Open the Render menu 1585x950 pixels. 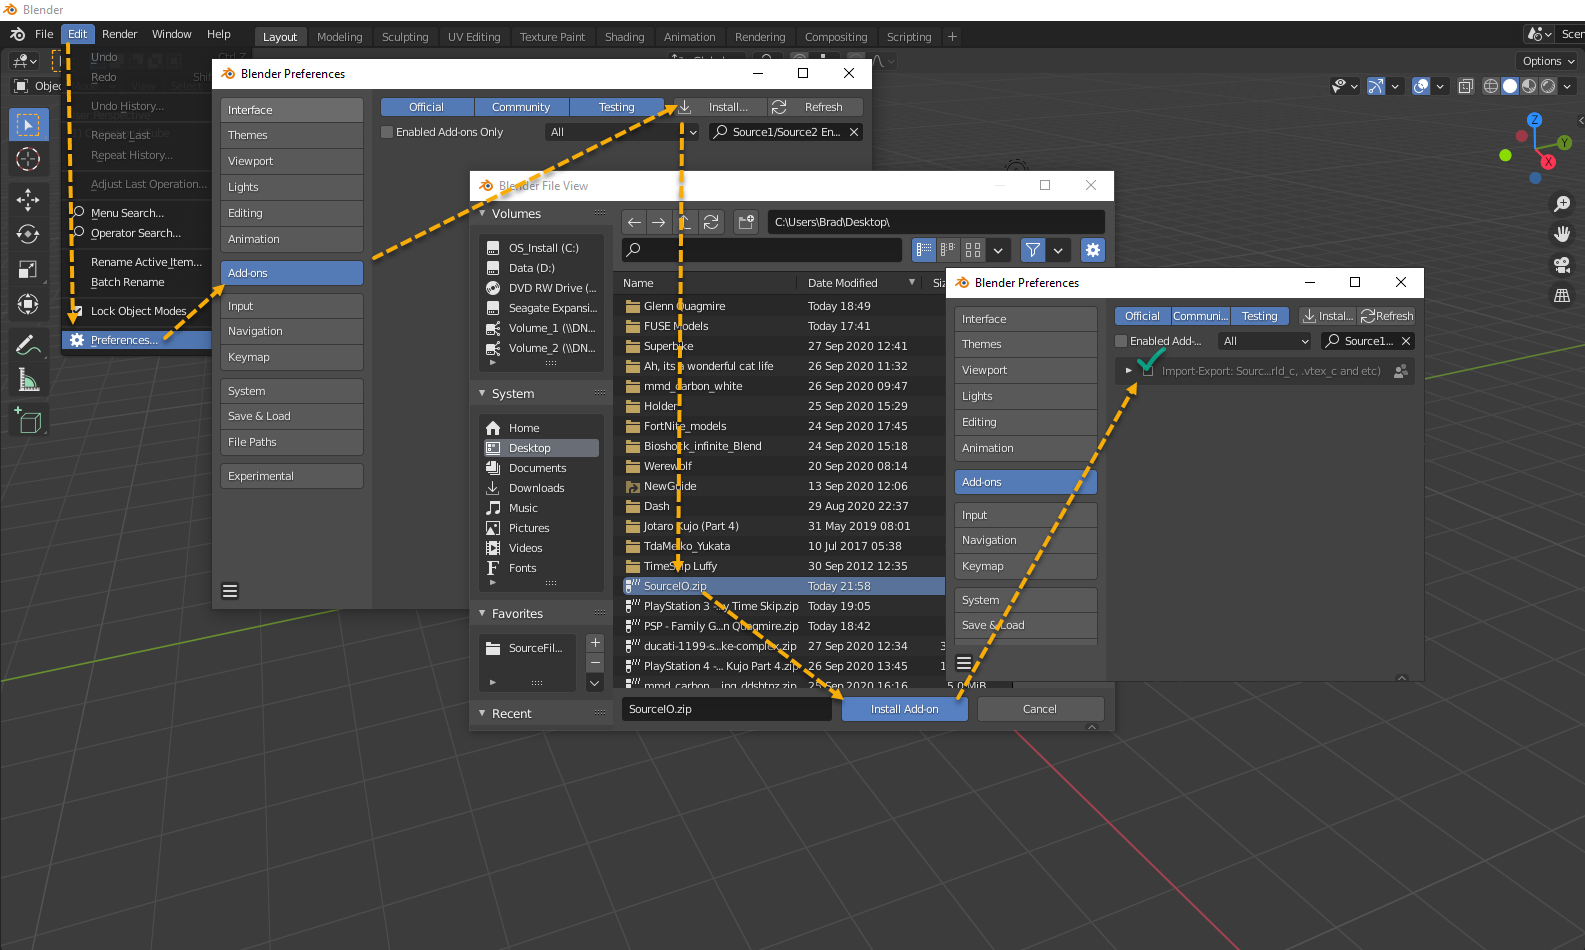tap(119, 34)
